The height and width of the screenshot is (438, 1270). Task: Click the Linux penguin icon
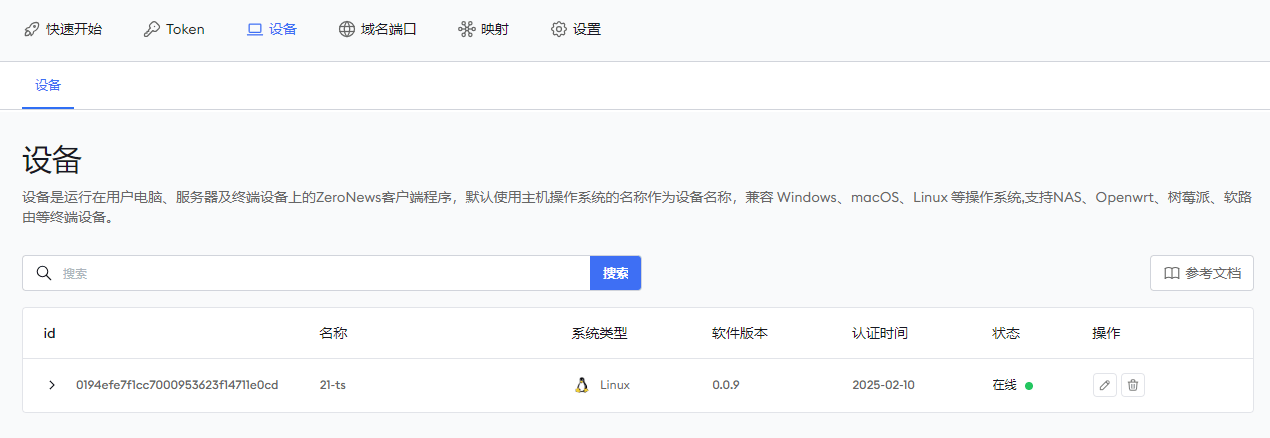pos(581,385)
